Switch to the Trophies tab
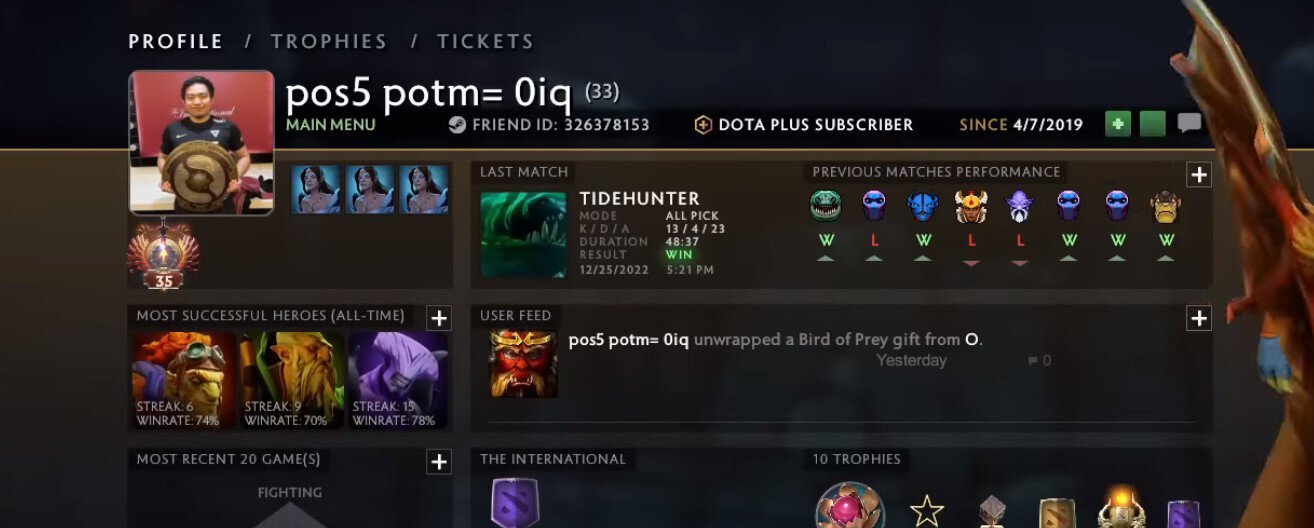Image resolution: width=1314 pixels, height=528 pixels. pos(329,42)
